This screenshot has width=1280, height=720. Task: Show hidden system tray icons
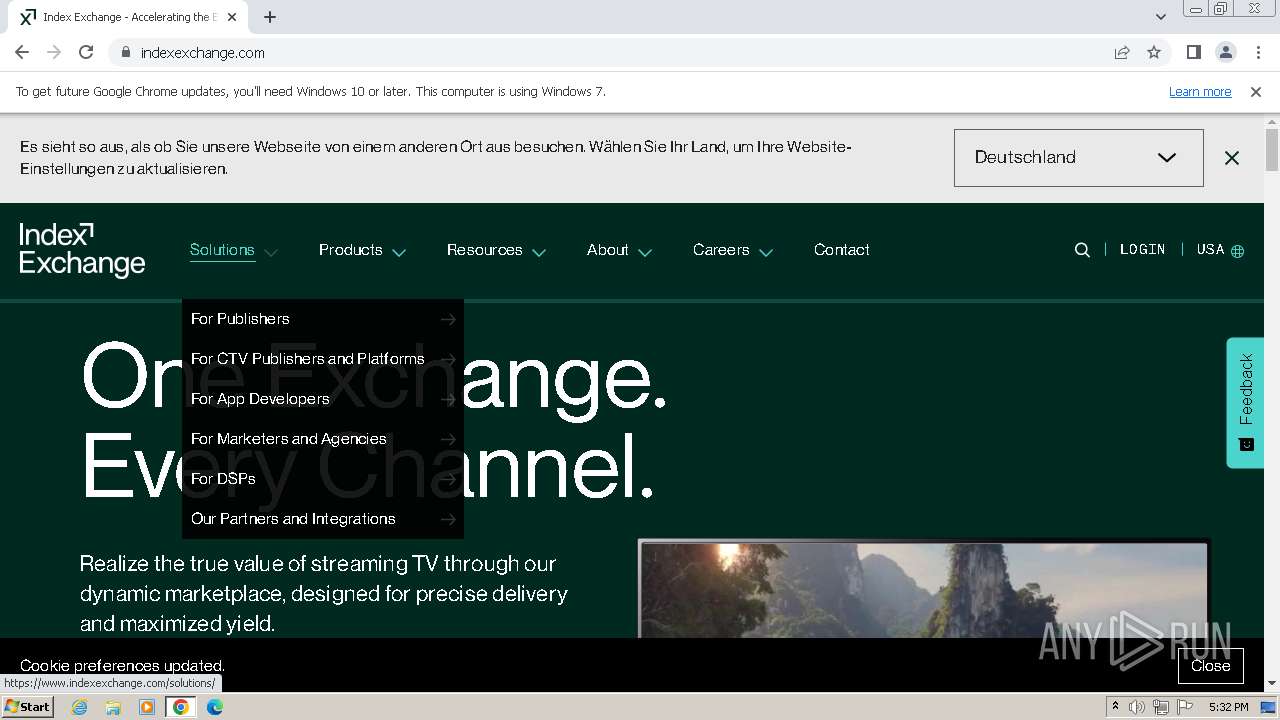point(1115,707)
